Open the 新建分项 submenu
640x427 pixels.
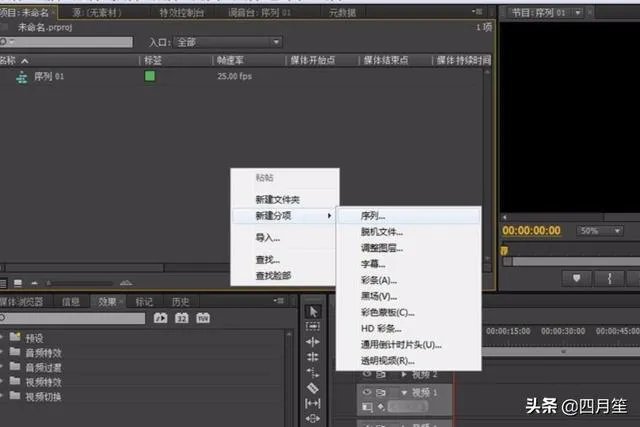pos(285,216)
